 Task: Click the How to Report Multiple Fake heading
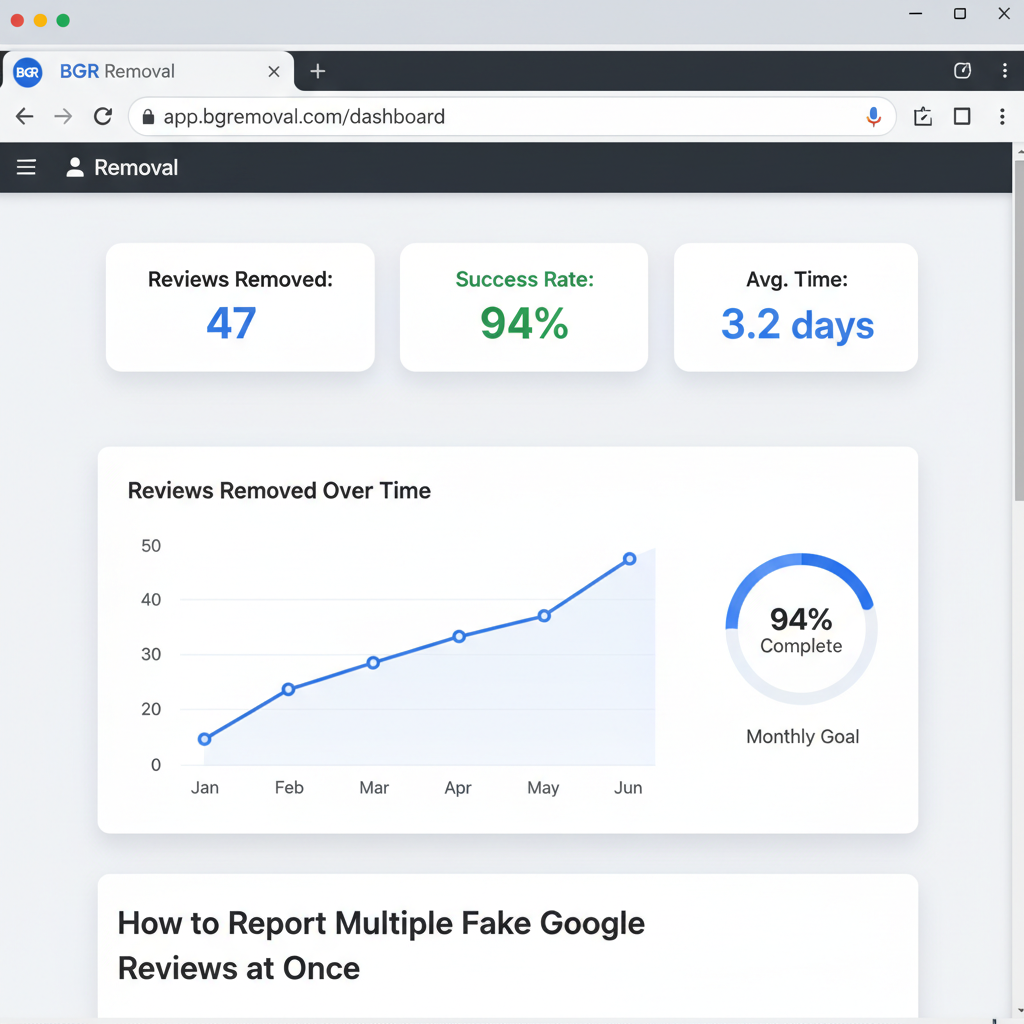pyautogui.click(x=381, y=945)
